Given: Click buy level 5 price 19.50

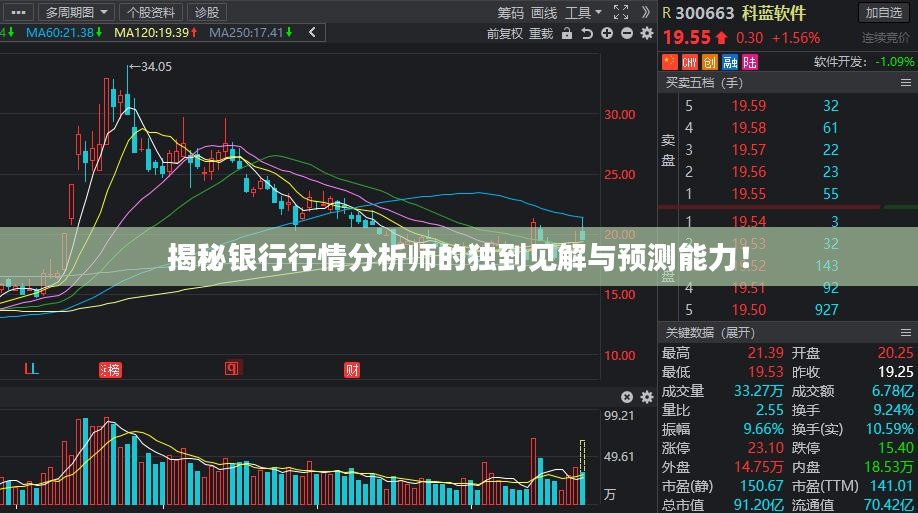Looking at the screenshot, I should [748, 309].
